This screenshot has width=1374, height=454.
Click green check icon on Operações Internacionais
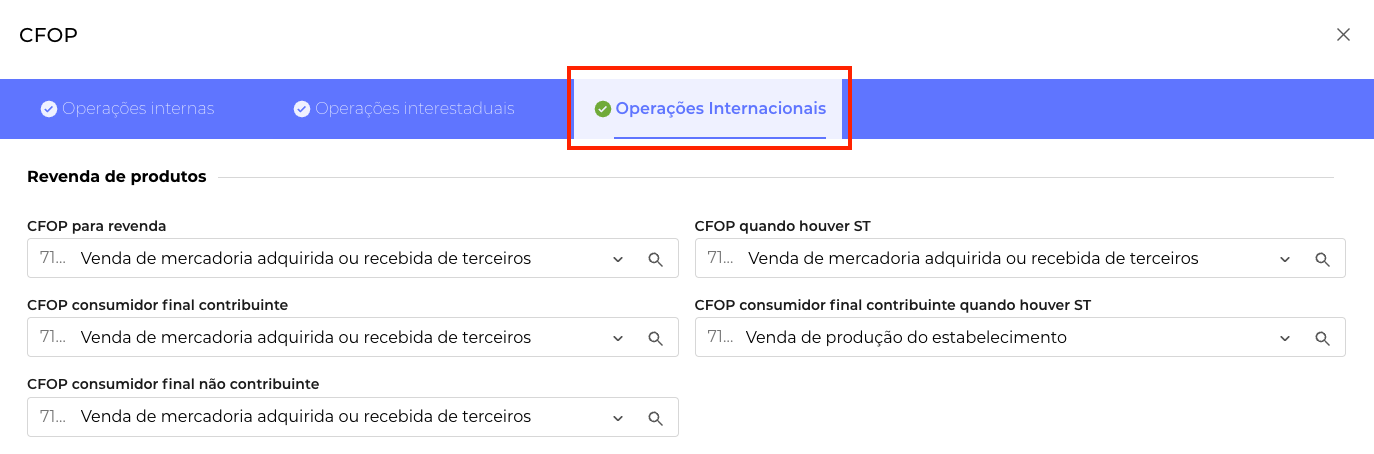603,109
